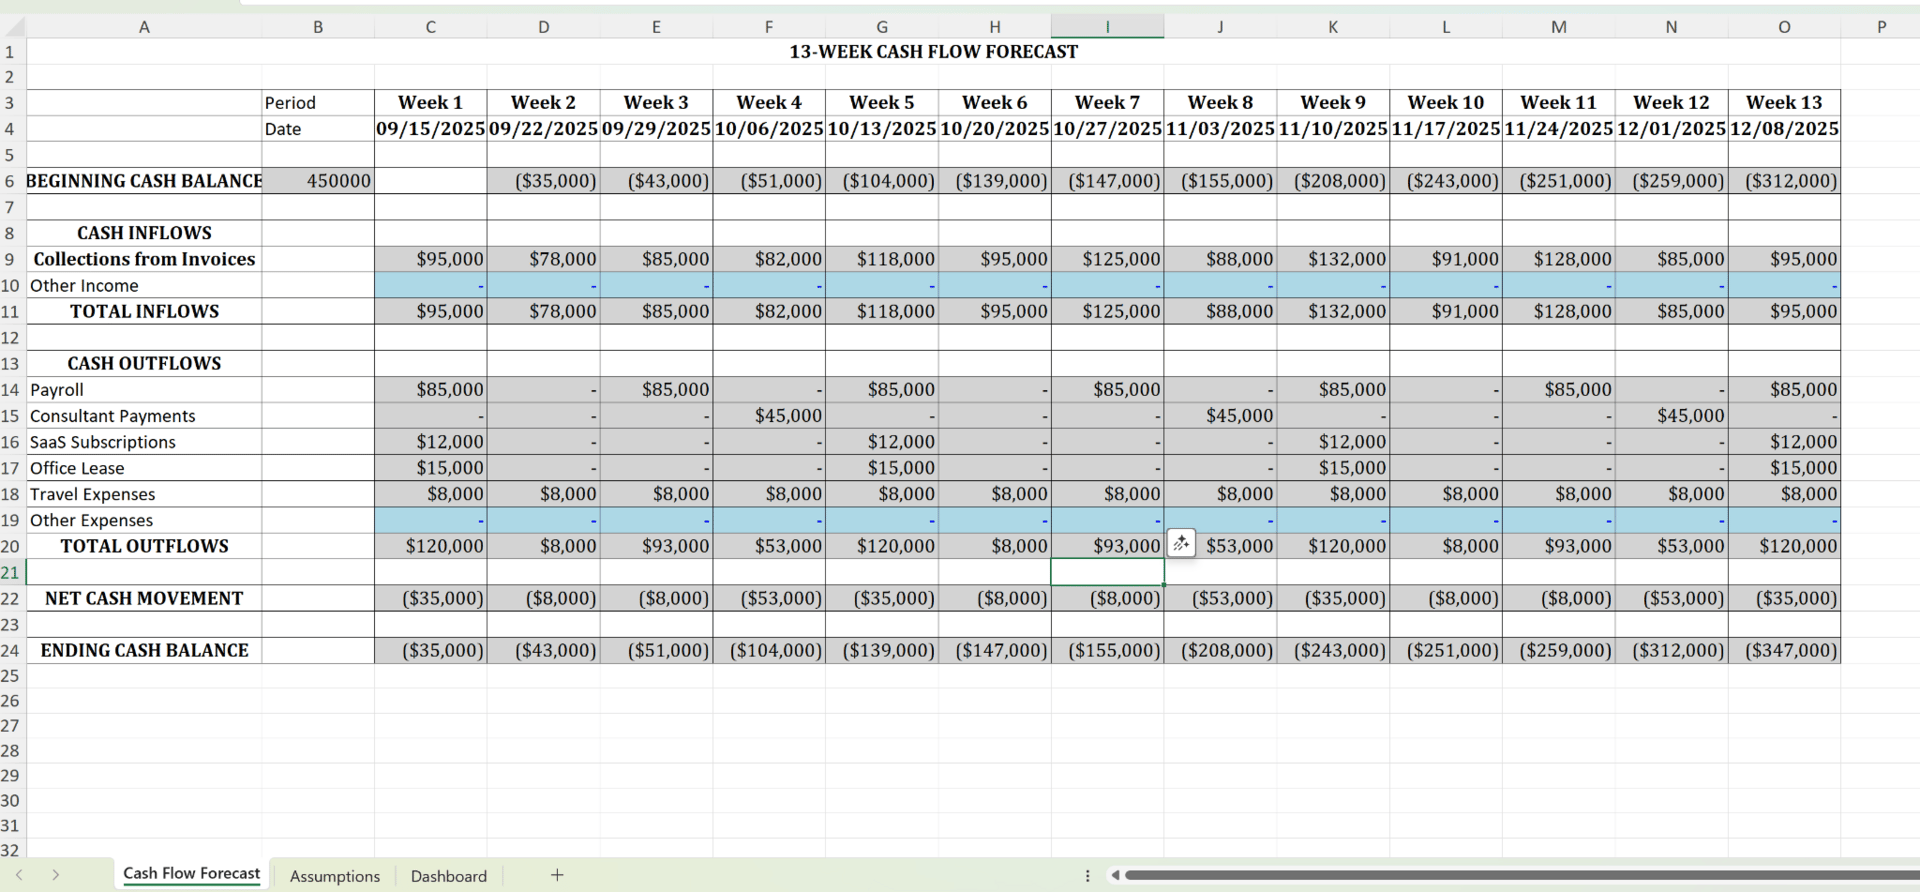Select Week 5 Office Lease $15,000

click(x=882, y=468)
